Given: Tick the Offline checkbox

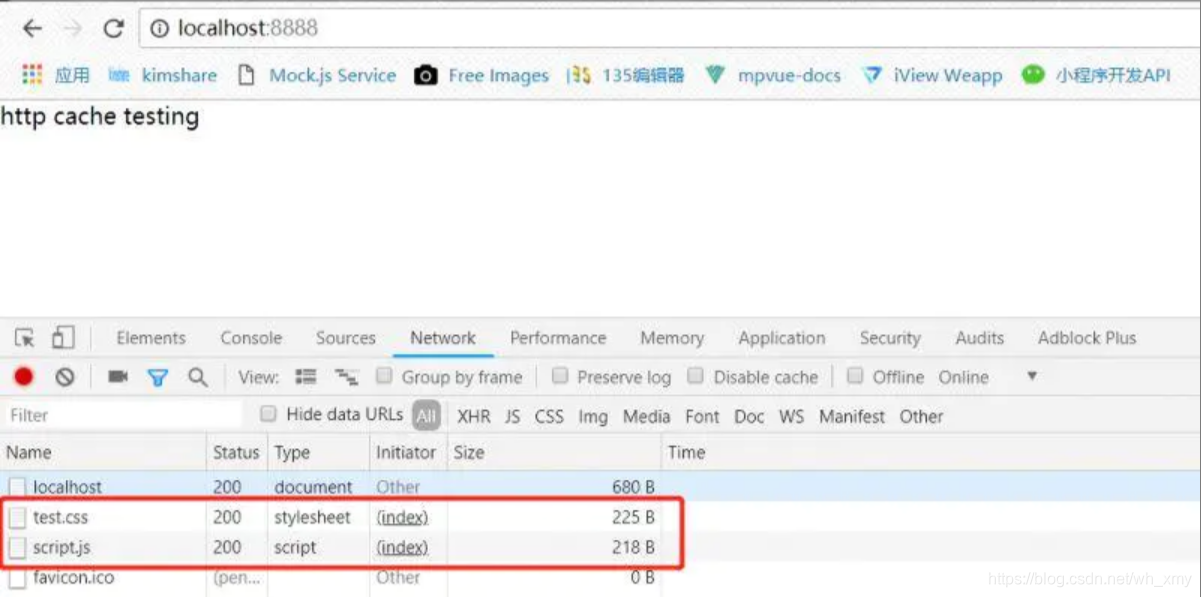Looking at the screenshot, I should (855, 376).
